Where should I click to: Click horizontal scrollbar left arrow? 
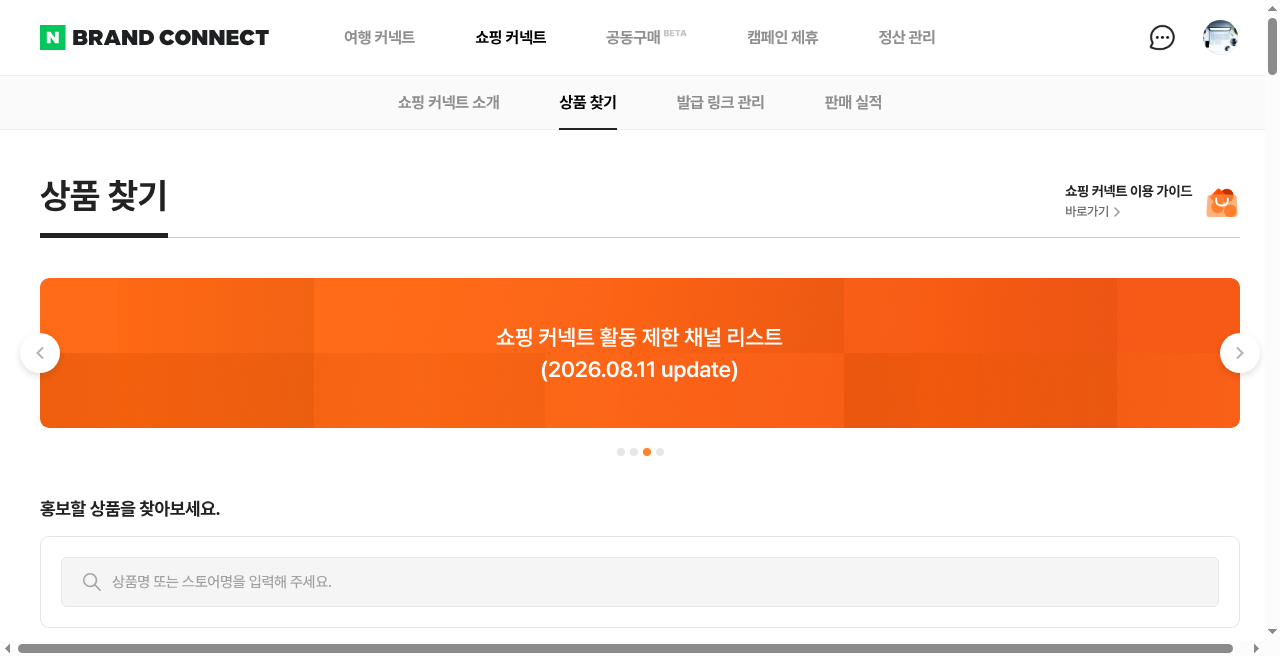pyautogui.click(x=8, y=649)
